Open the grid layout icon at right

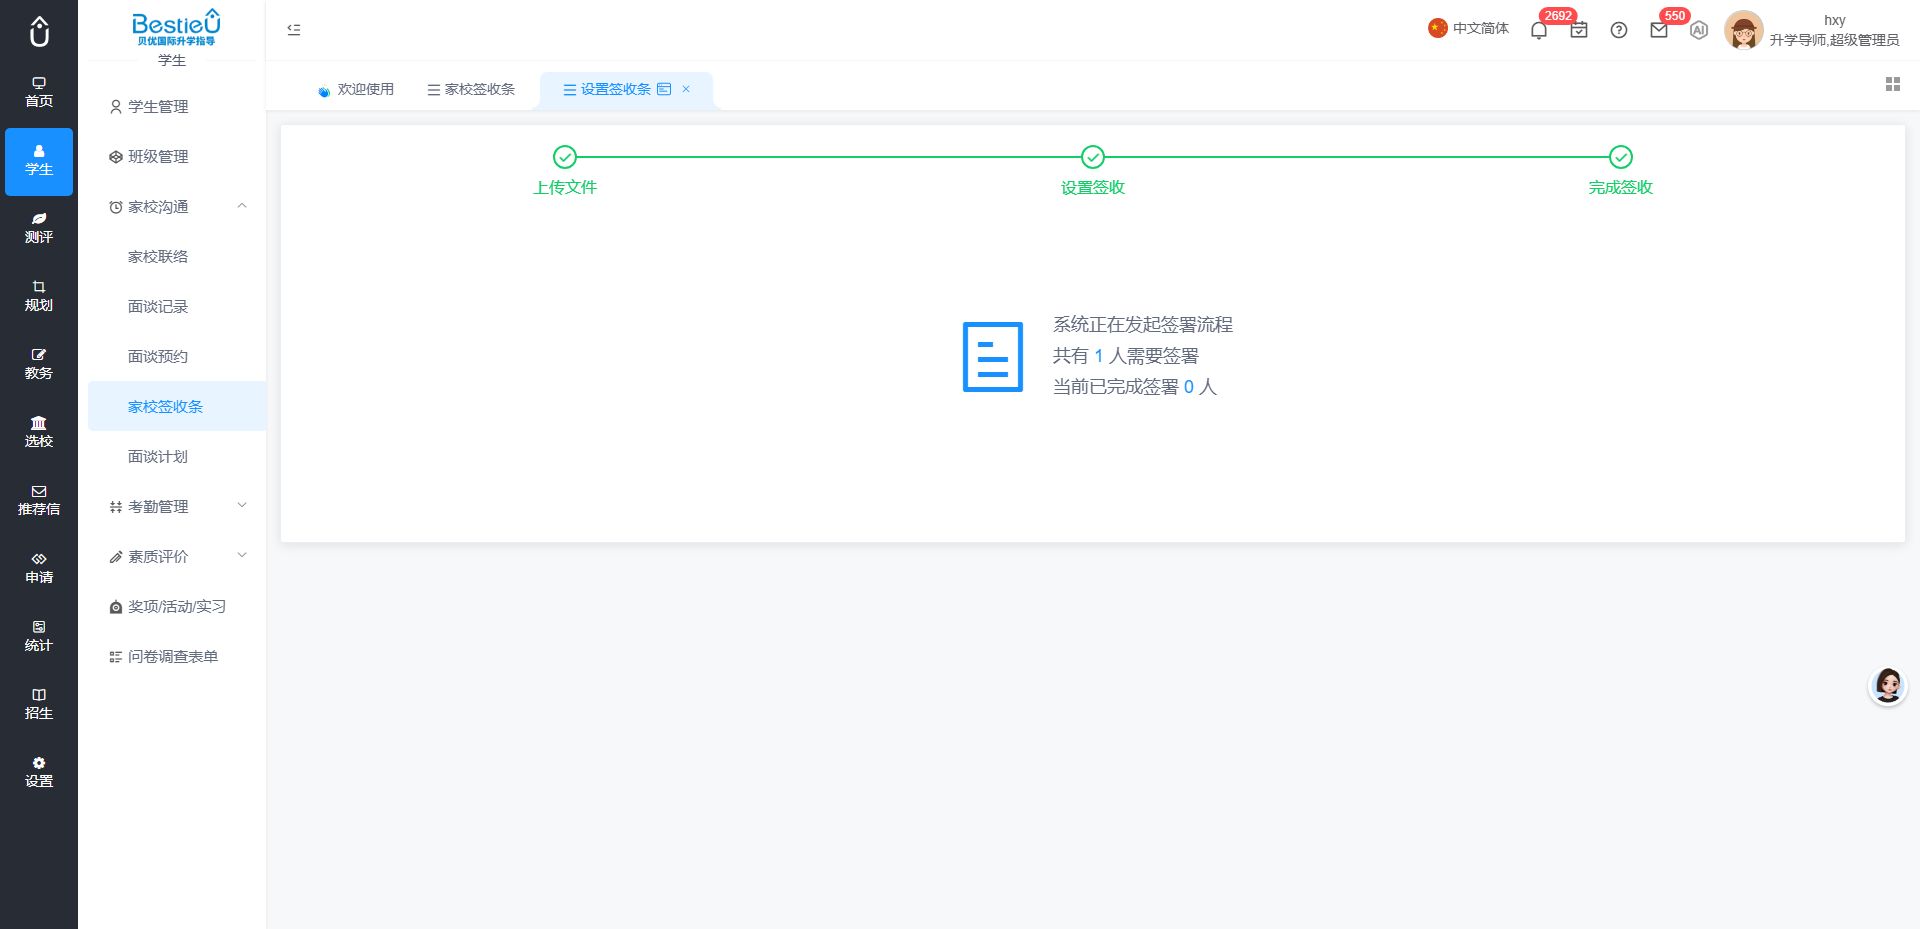[1893, 85]
